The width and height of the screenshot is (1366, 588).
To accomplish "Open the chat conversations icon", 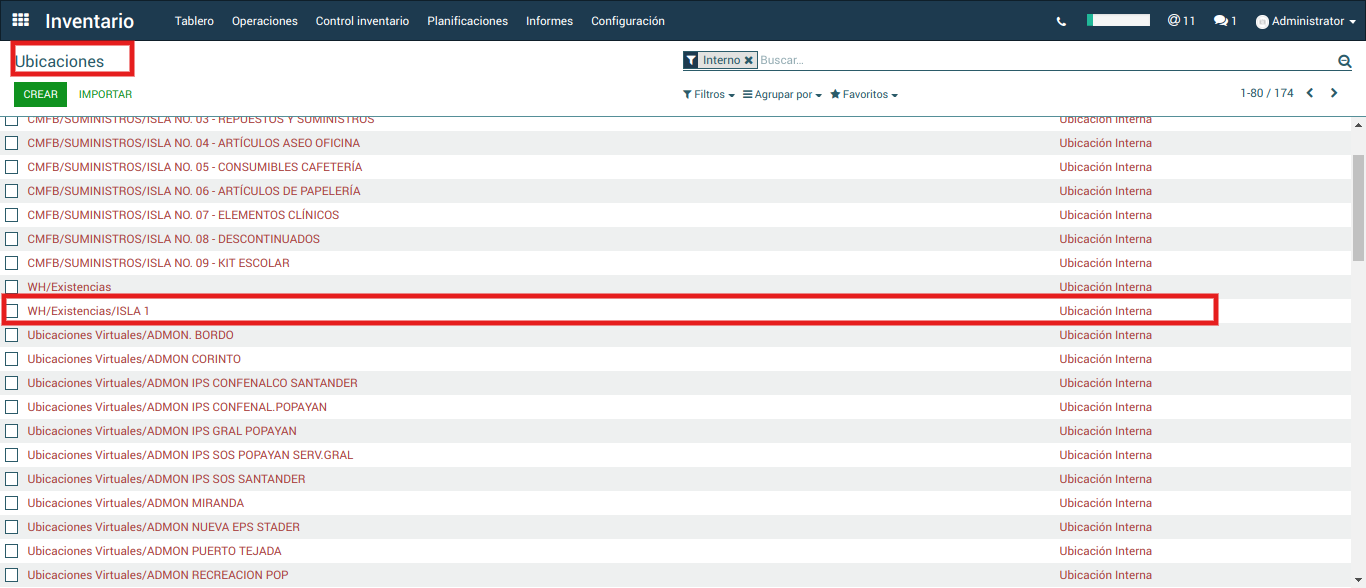I will (x=1225, y=21).
